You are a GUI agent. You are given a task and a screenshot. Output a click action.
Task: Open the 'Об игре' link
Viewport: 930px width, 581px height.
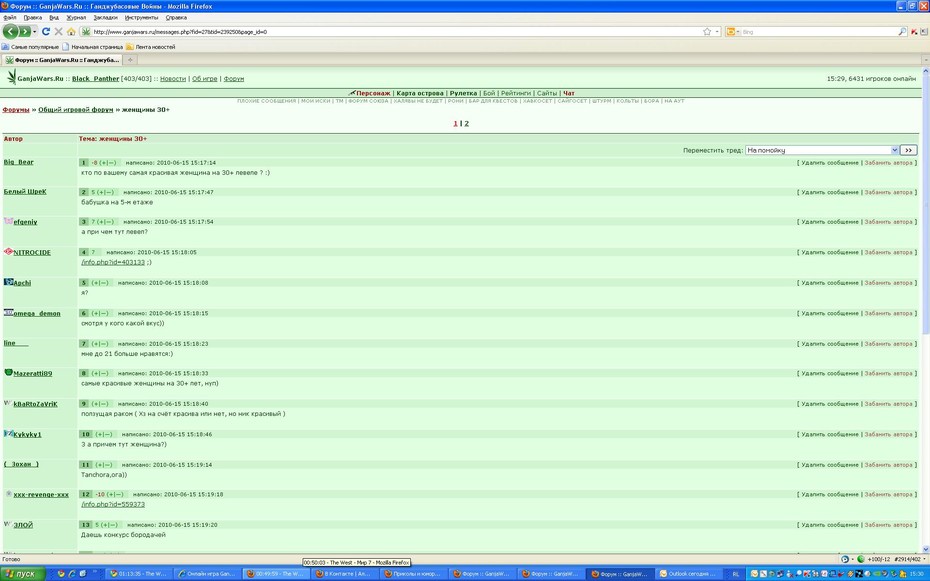coord(205,78)
